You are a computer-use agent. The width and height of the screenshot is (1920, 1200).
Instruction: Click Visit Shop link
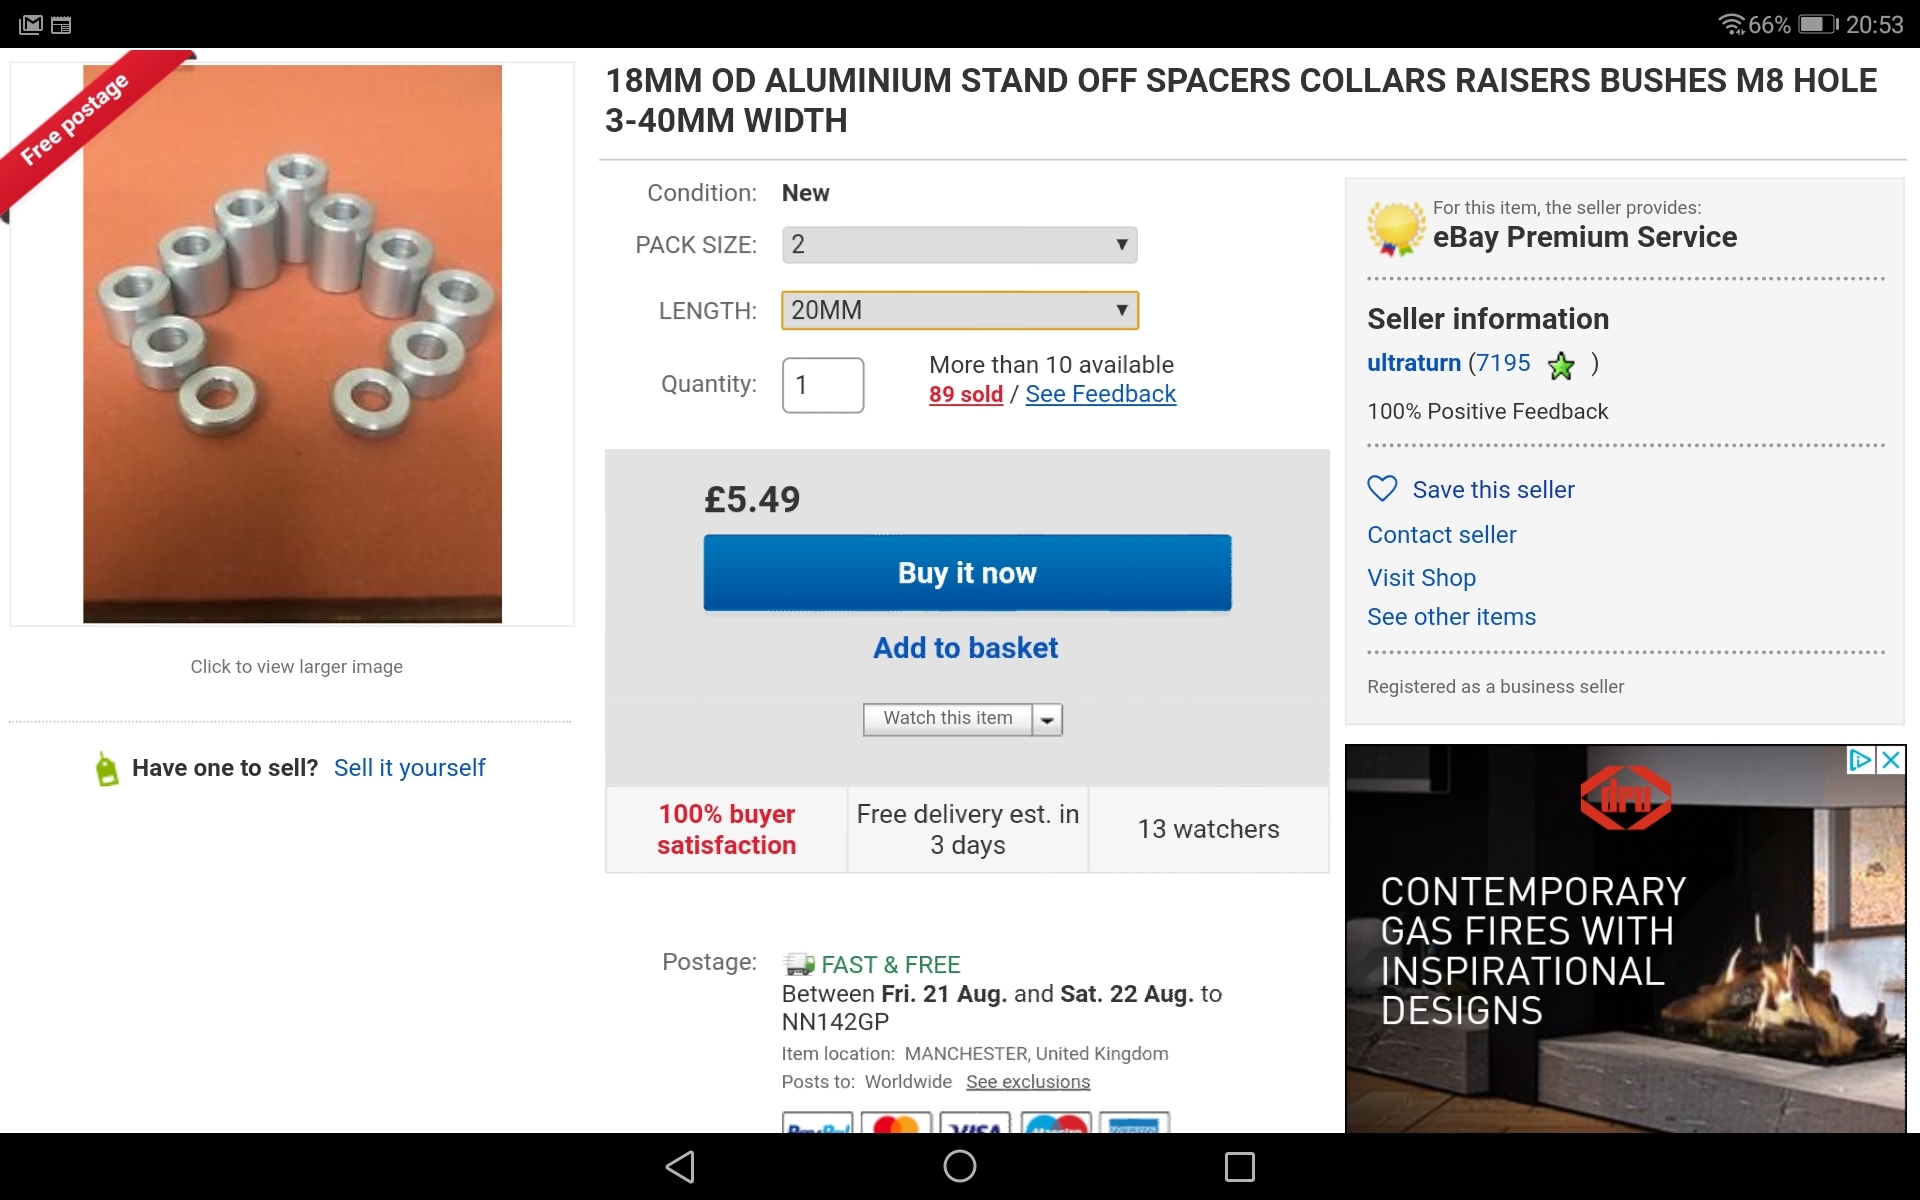point(1421,578)
